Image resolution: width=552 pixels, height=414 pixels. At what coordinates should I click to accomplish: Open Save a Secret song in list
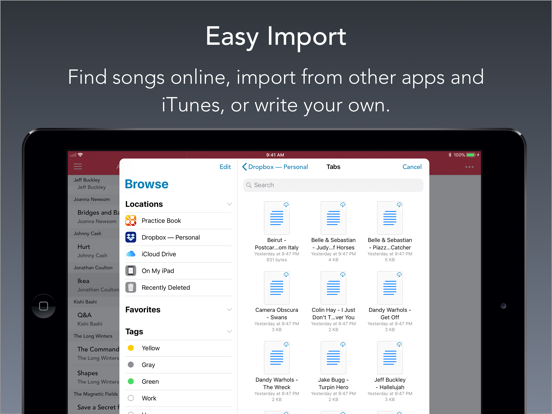coord(94,407)
